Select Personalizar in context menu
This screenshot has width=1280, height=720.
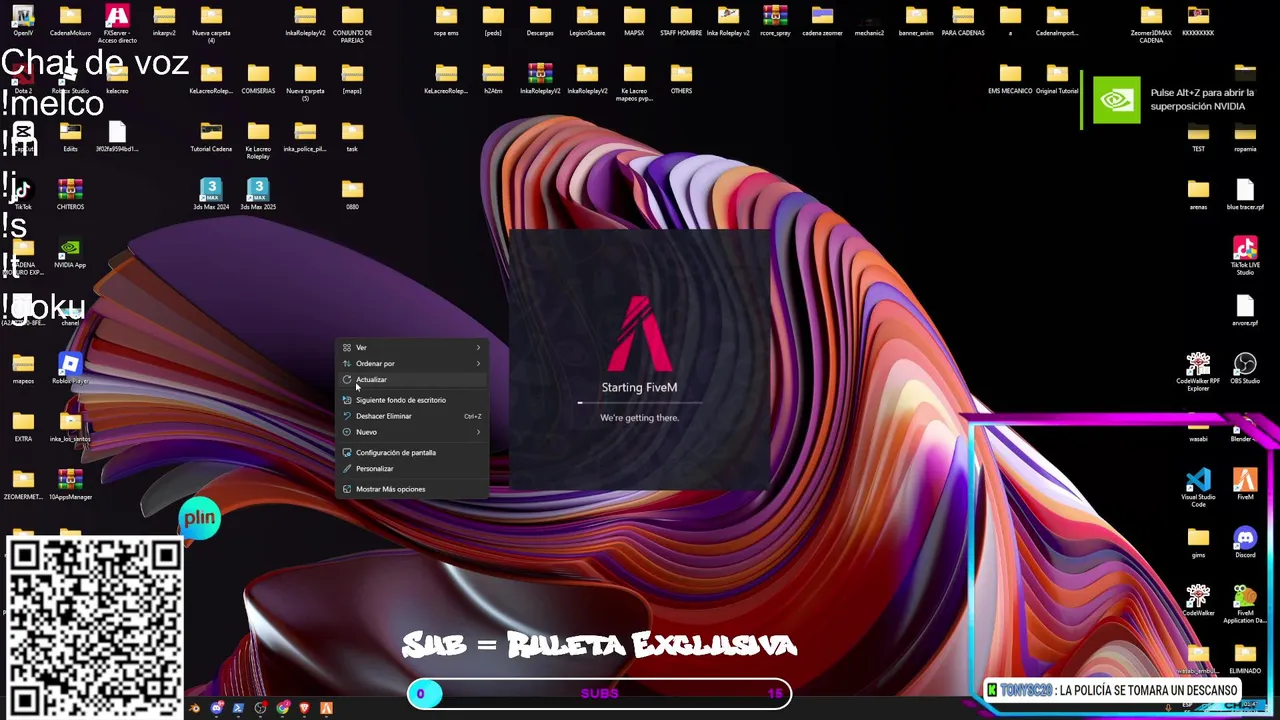click(411, 468)
